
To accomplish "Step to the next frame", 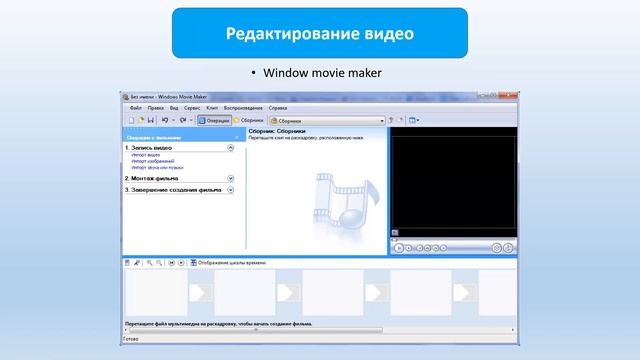I will [x=436, y=248].
